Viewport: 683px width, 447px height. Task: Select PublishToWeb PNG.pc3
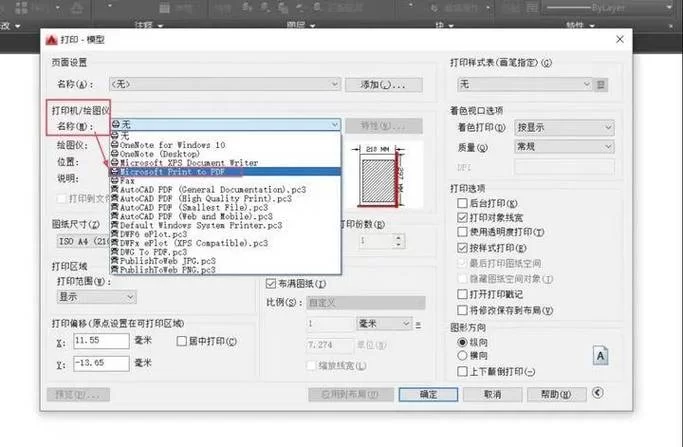tap(225, 270)
